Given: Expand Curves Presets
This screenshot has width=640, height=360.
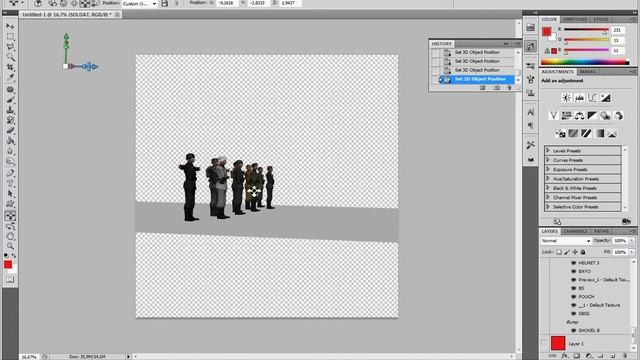Looking at the screenshot, I should pos(548,160).
